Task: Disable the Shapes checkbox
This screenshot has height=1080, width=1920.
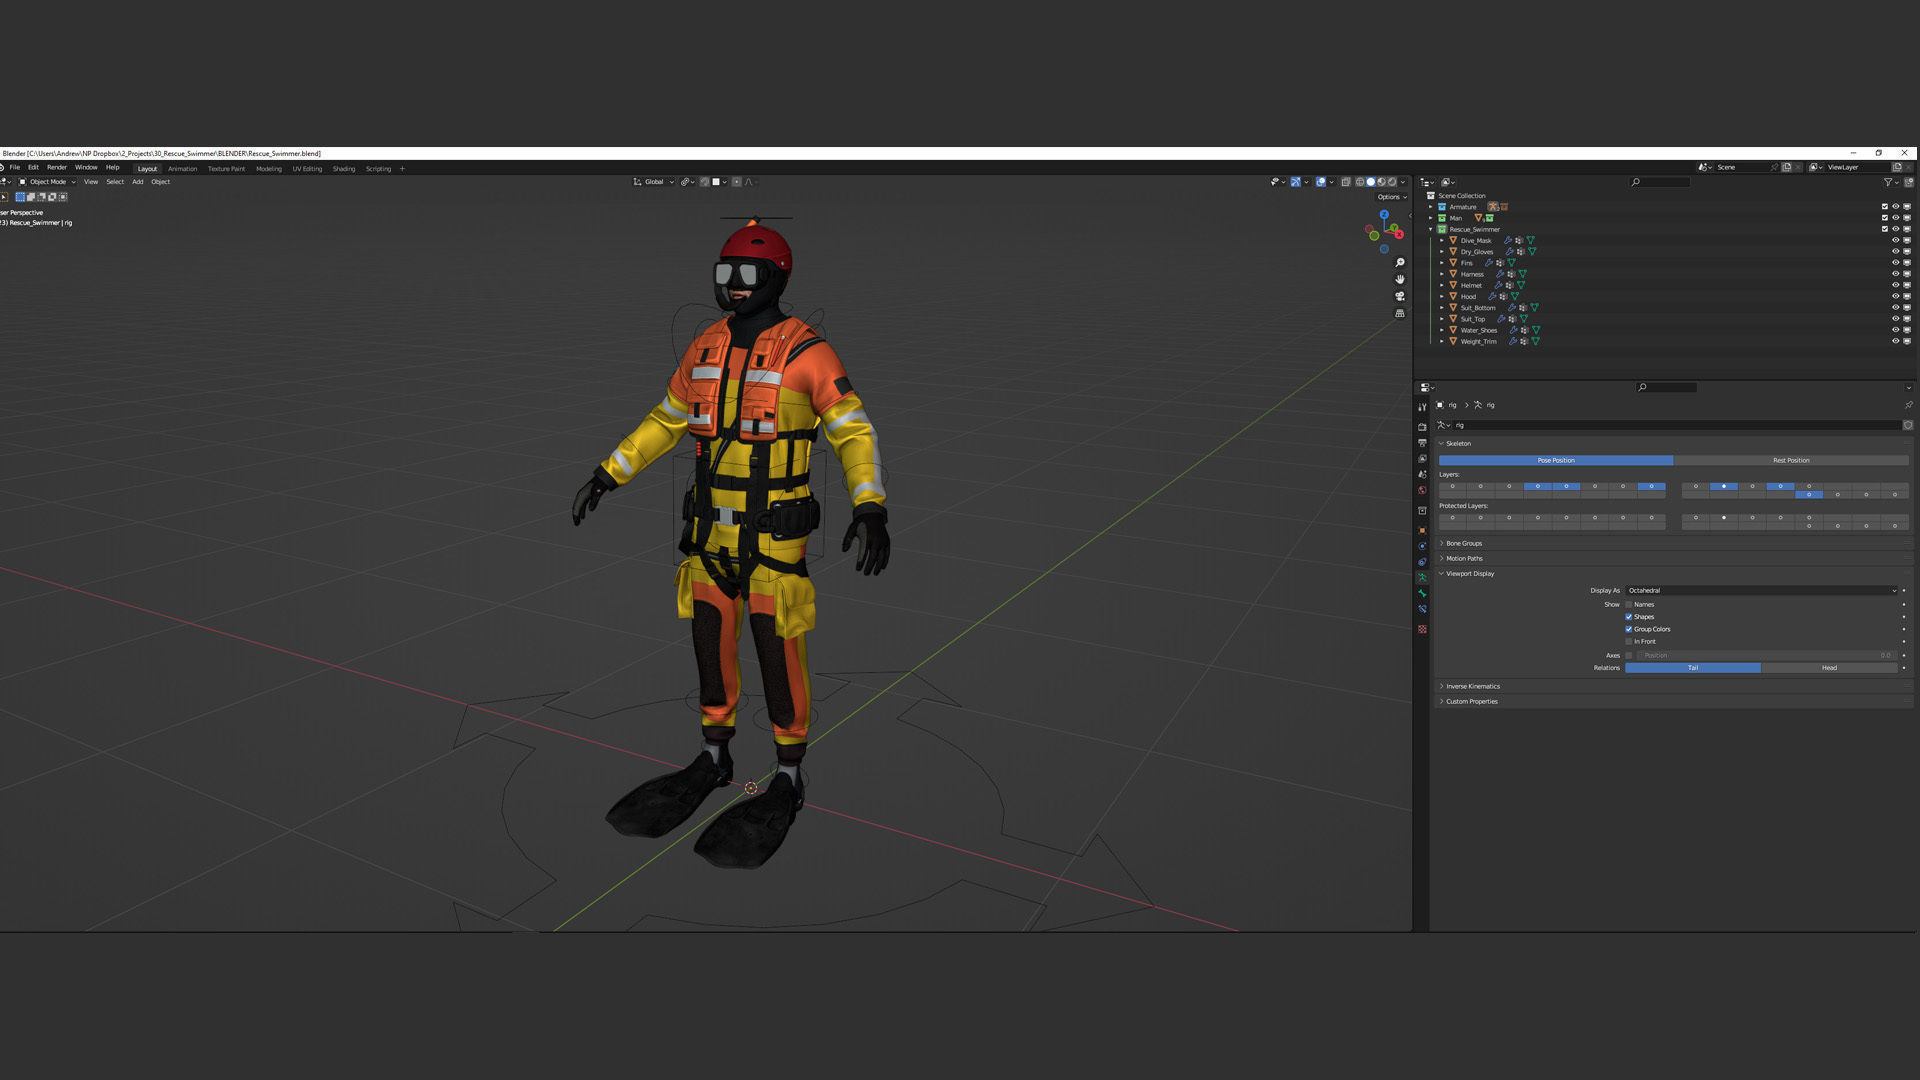Action: (1629, 617)
